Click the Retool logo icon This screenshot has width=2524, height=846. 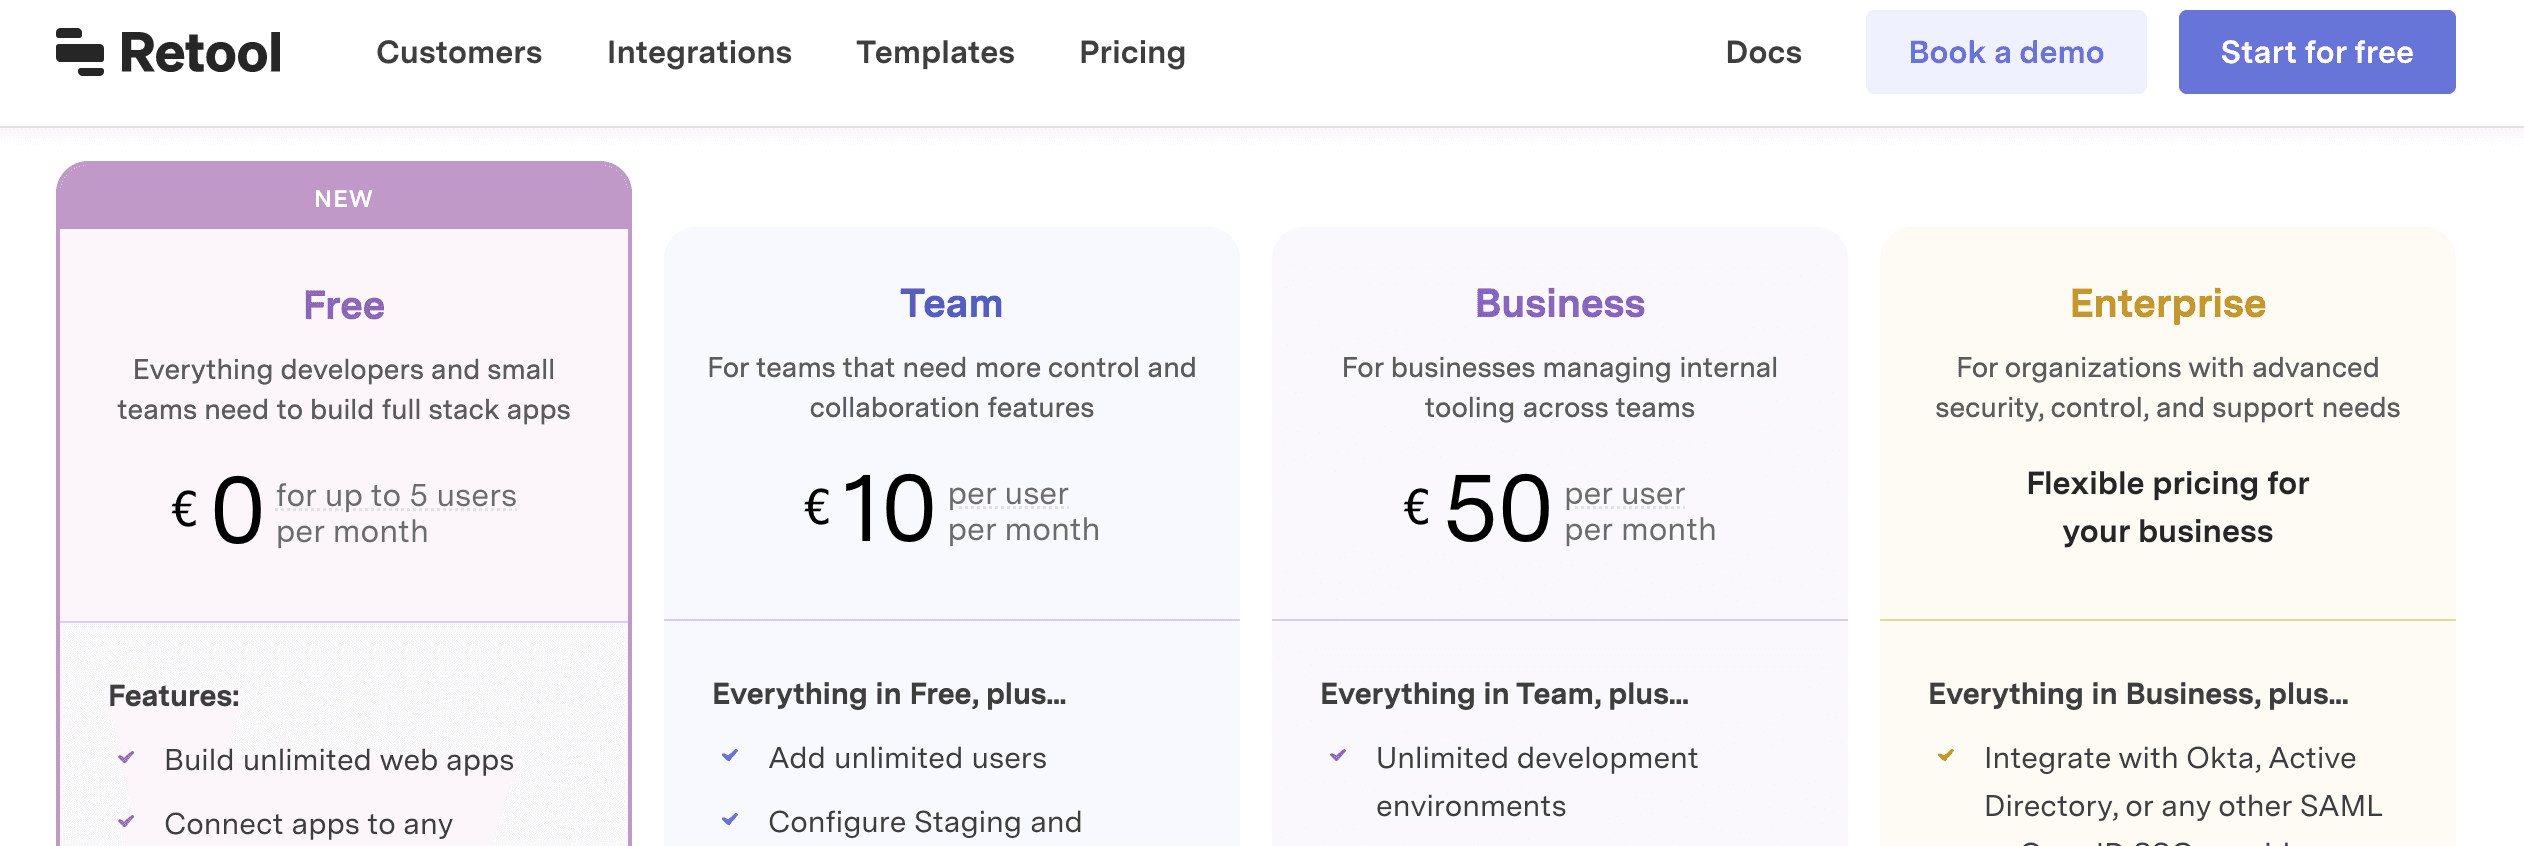point(80,52)
